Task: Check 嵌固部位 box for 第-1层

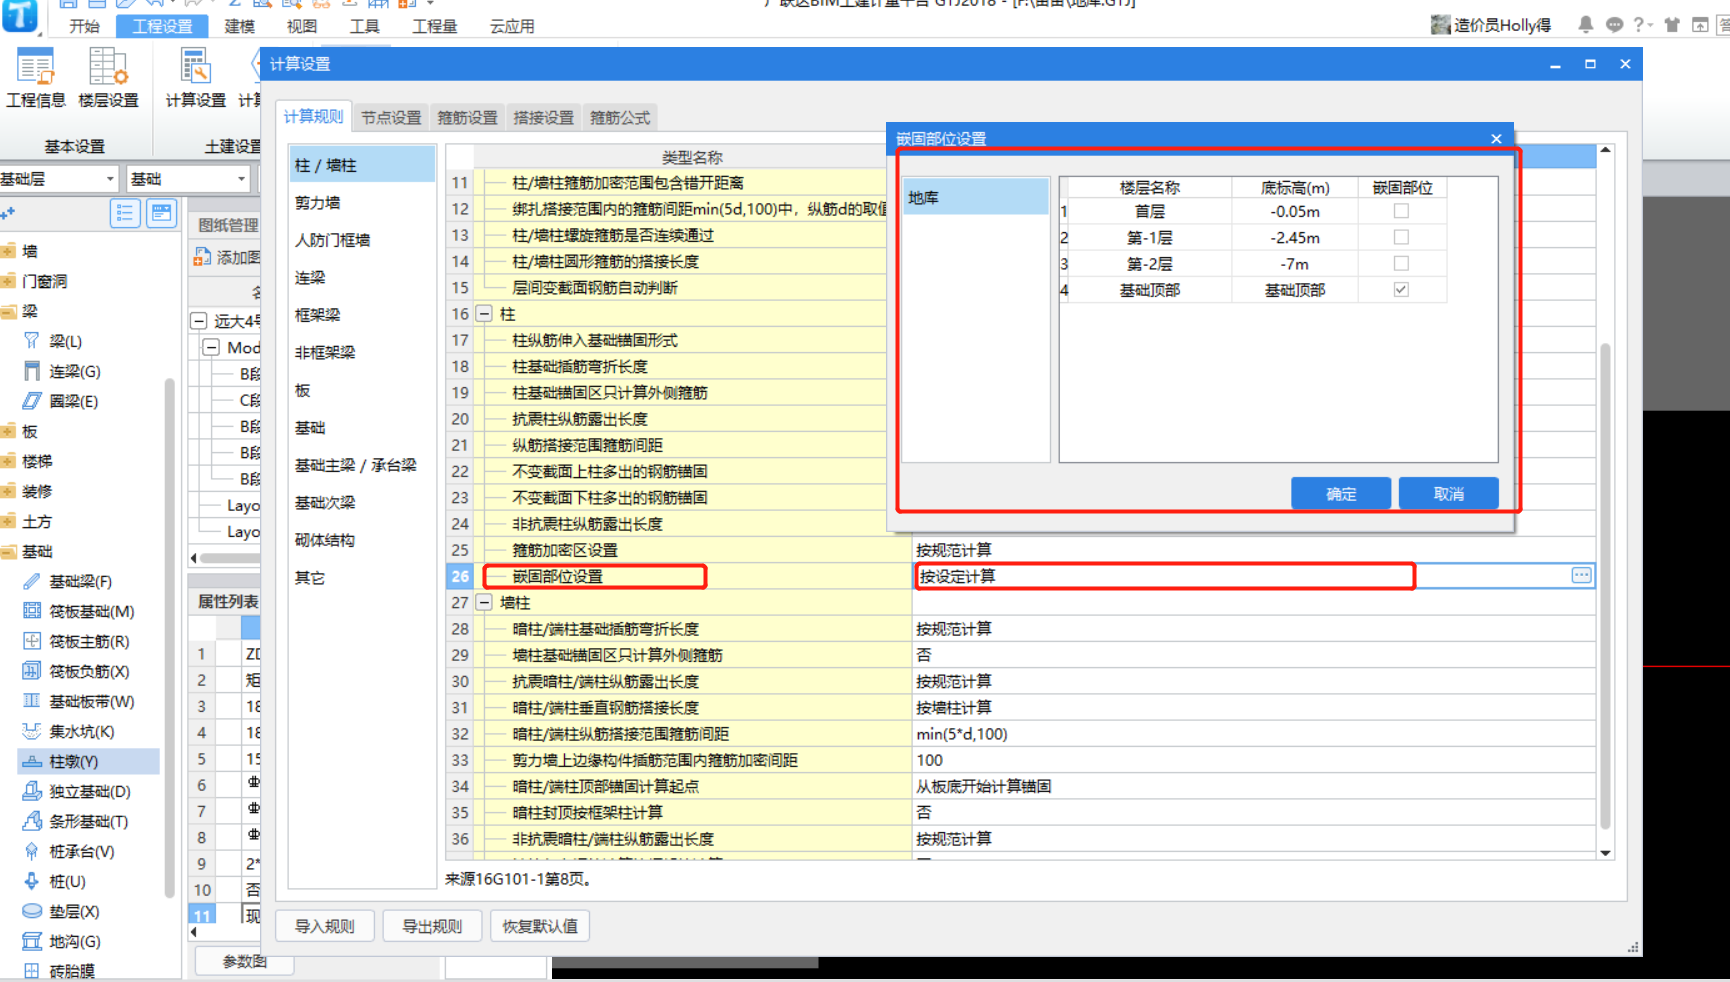Action: [1401, 237]
